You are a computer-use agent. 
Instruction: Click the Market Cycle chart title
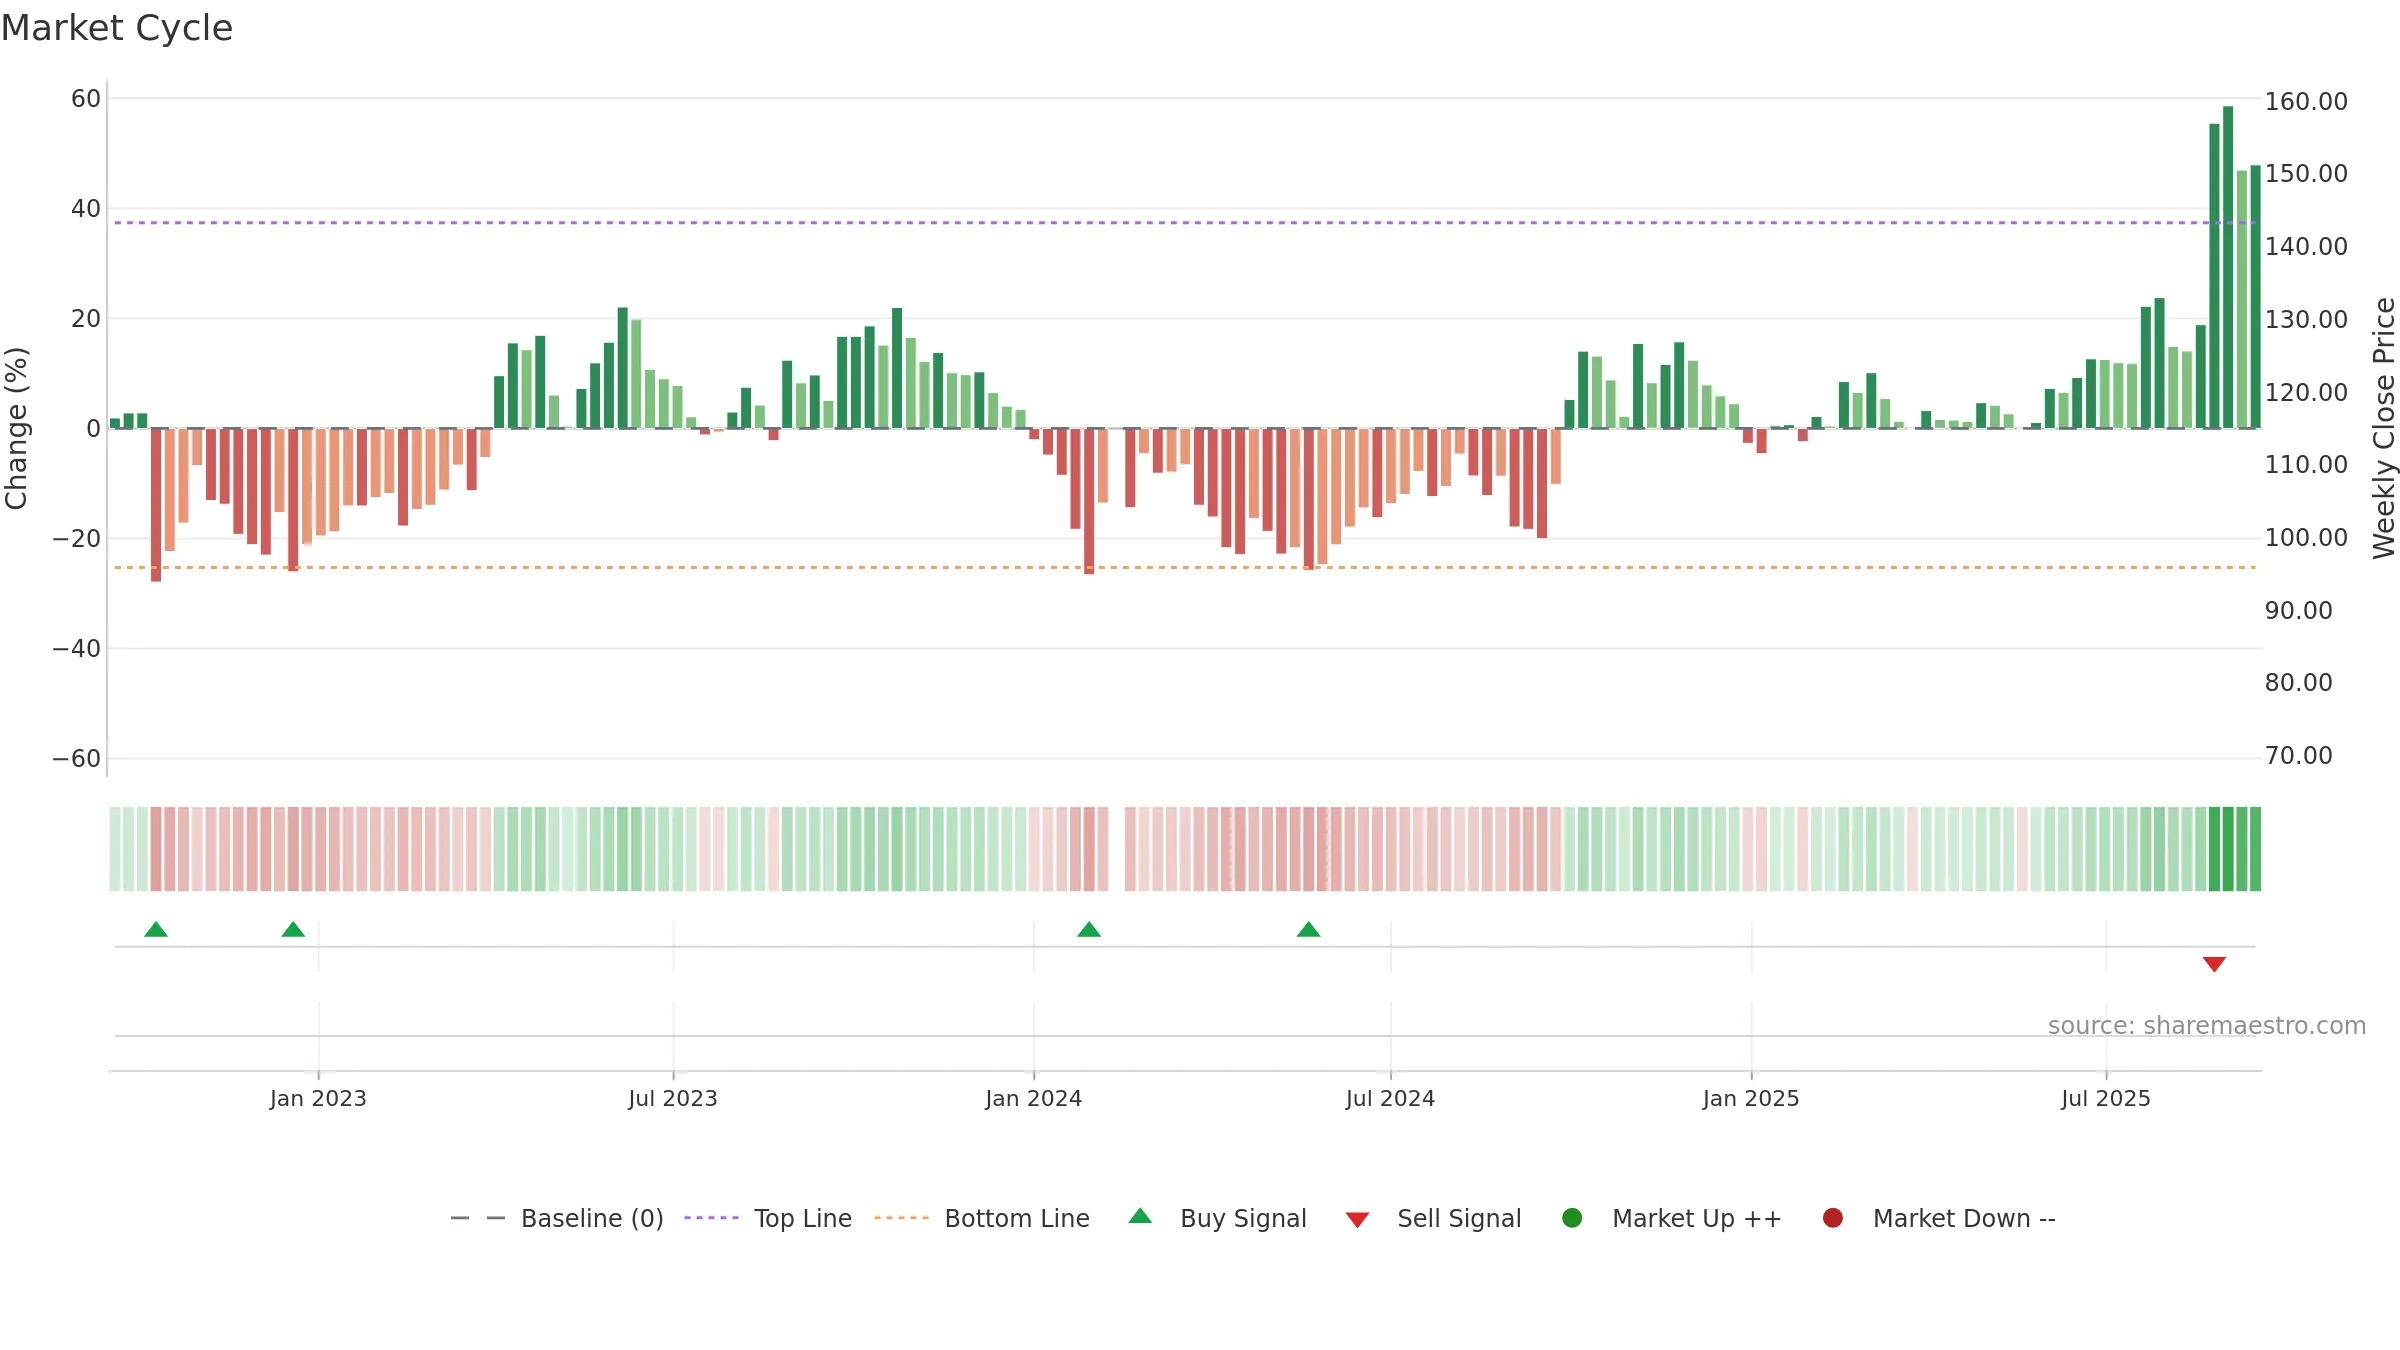coord(117,28)
